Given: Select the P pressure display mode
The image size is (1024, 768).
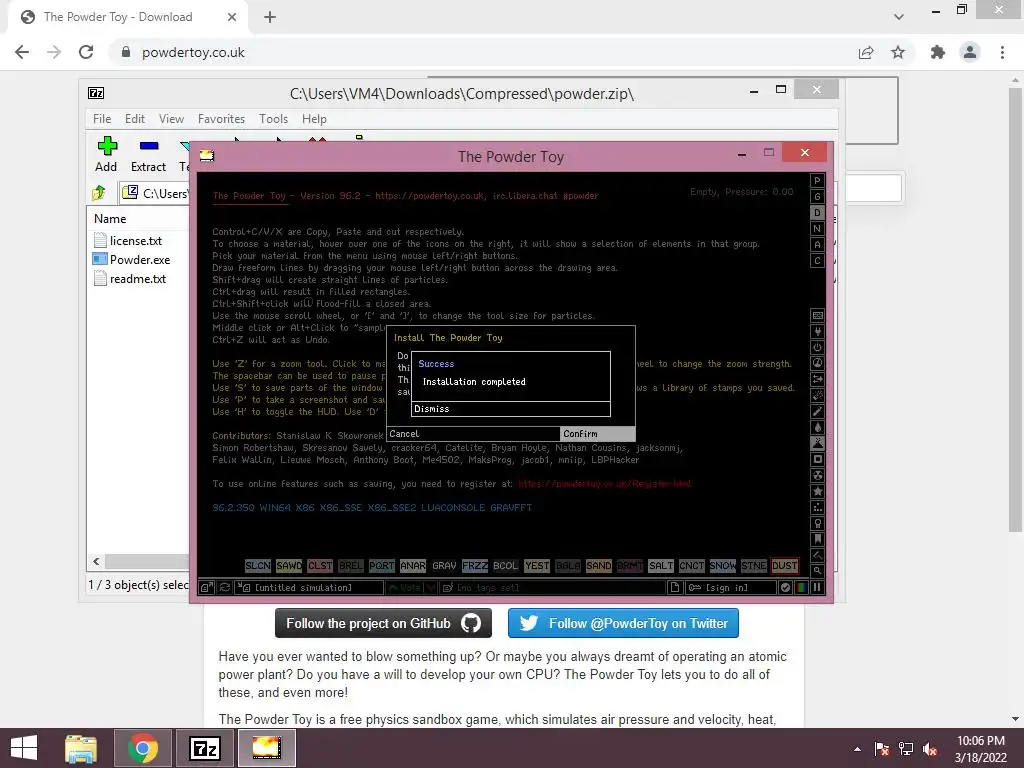Looking at the screenshot, I should click(x=817, y=181).
